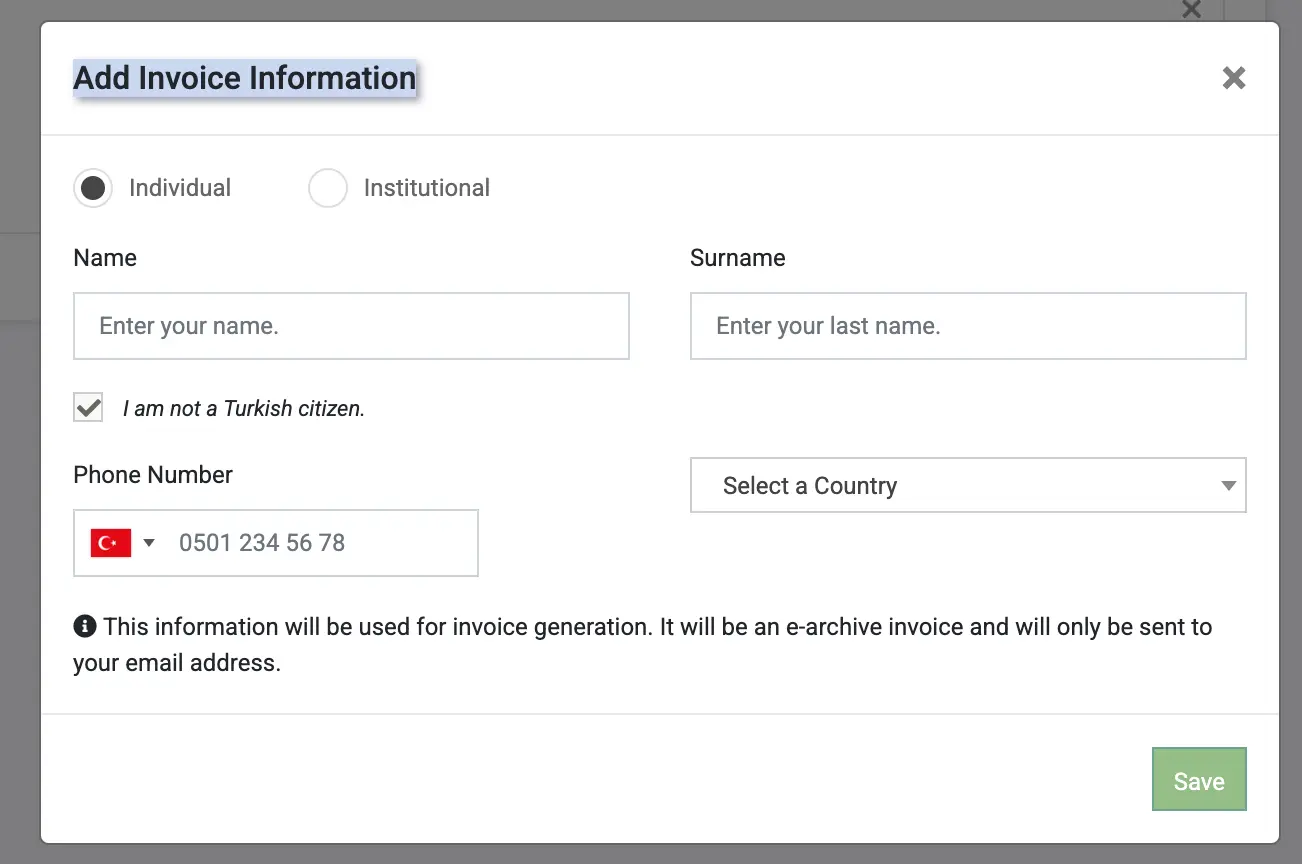Click the info icon beside invoice notice
The height and width of the screenshot is (864, 1302).
(x=85, y=627)
